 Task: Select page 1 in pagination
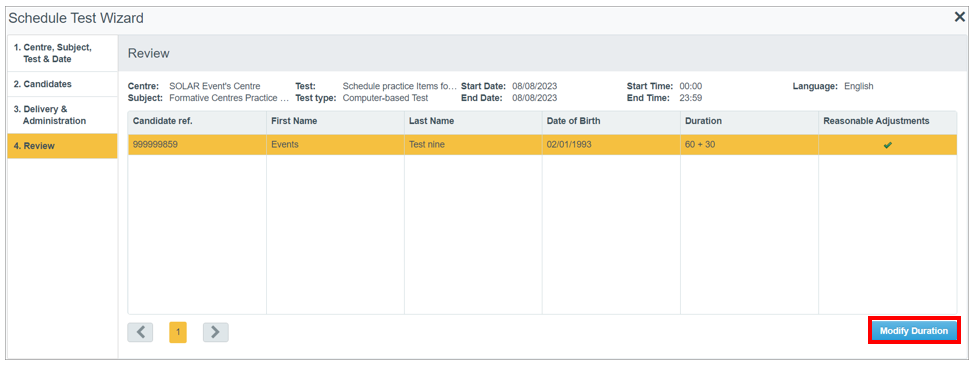tap(178, 332)
